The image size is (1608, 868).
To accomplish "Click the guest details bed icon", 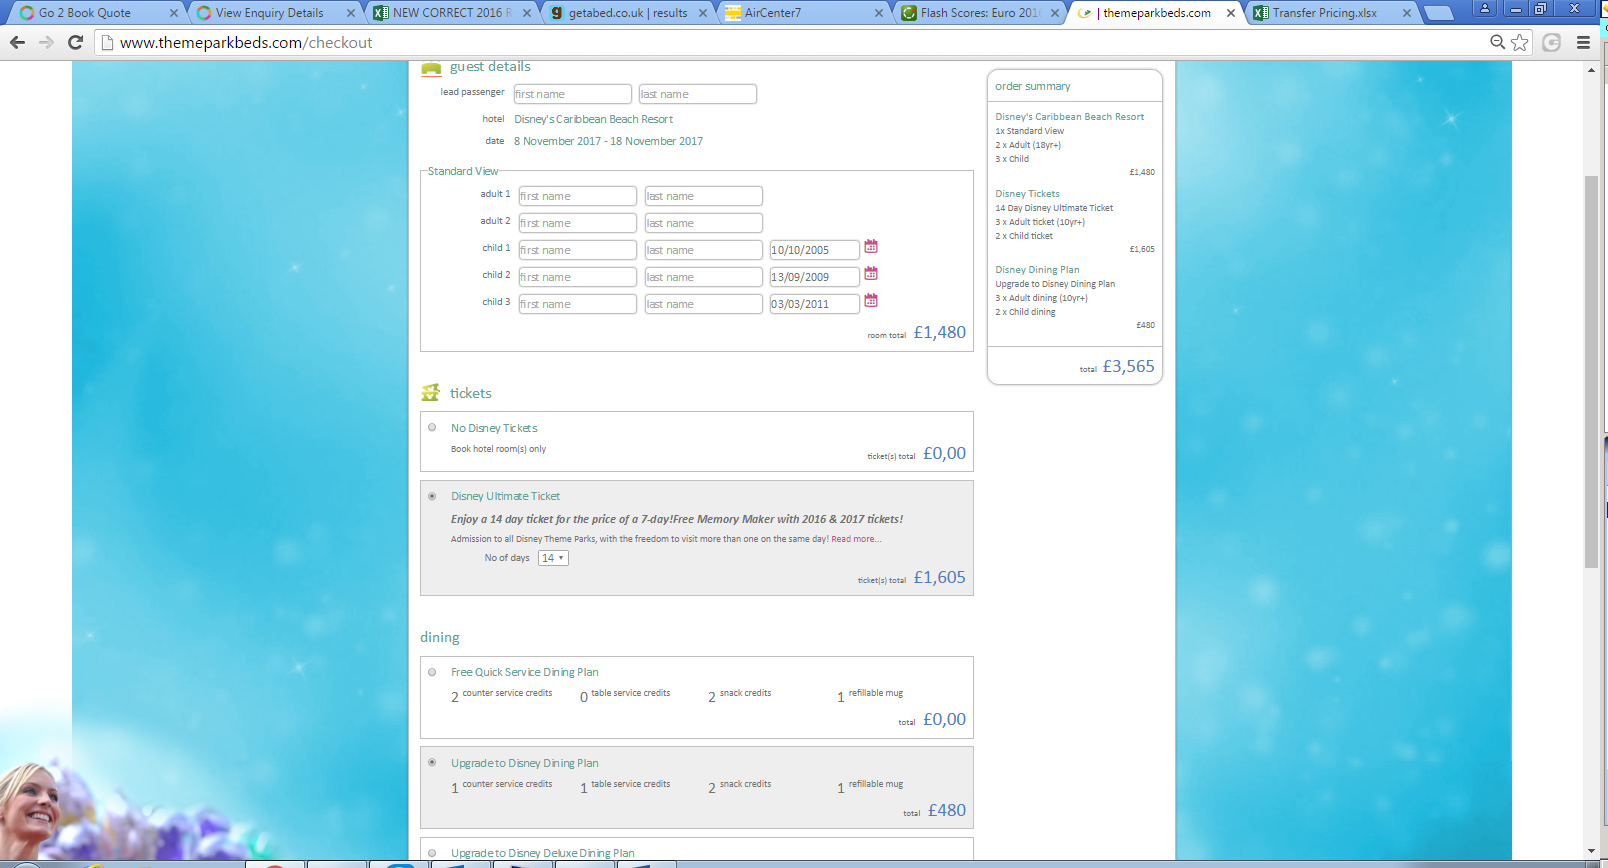I will (x=431, y=68).
